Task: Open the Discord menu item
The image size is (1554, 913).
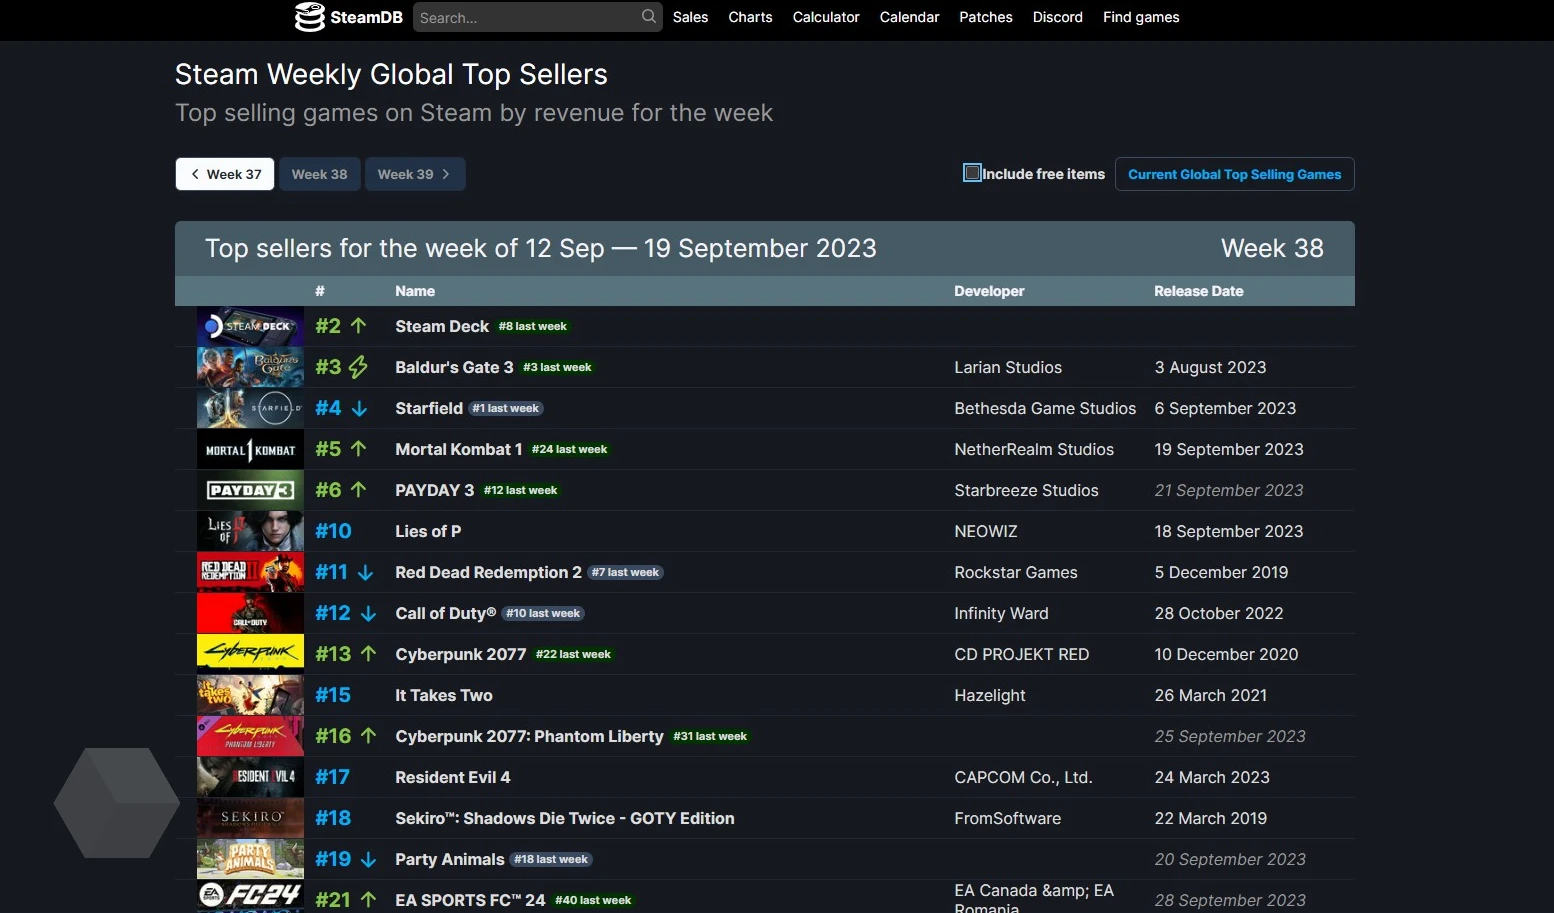Action: tap(1057, 17)
